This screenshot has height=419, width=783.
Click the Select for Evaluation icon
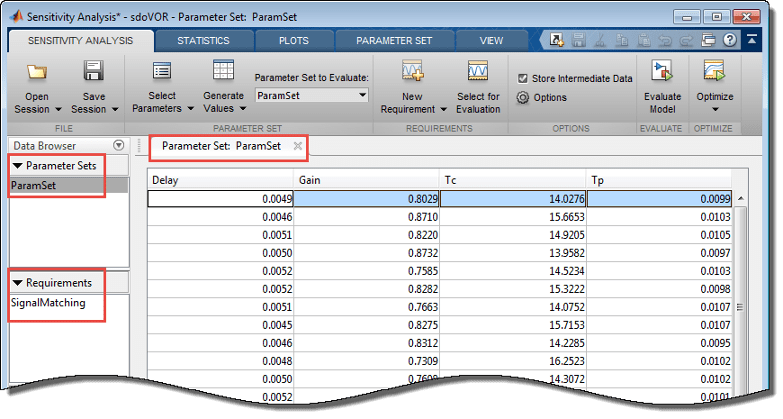478,71
